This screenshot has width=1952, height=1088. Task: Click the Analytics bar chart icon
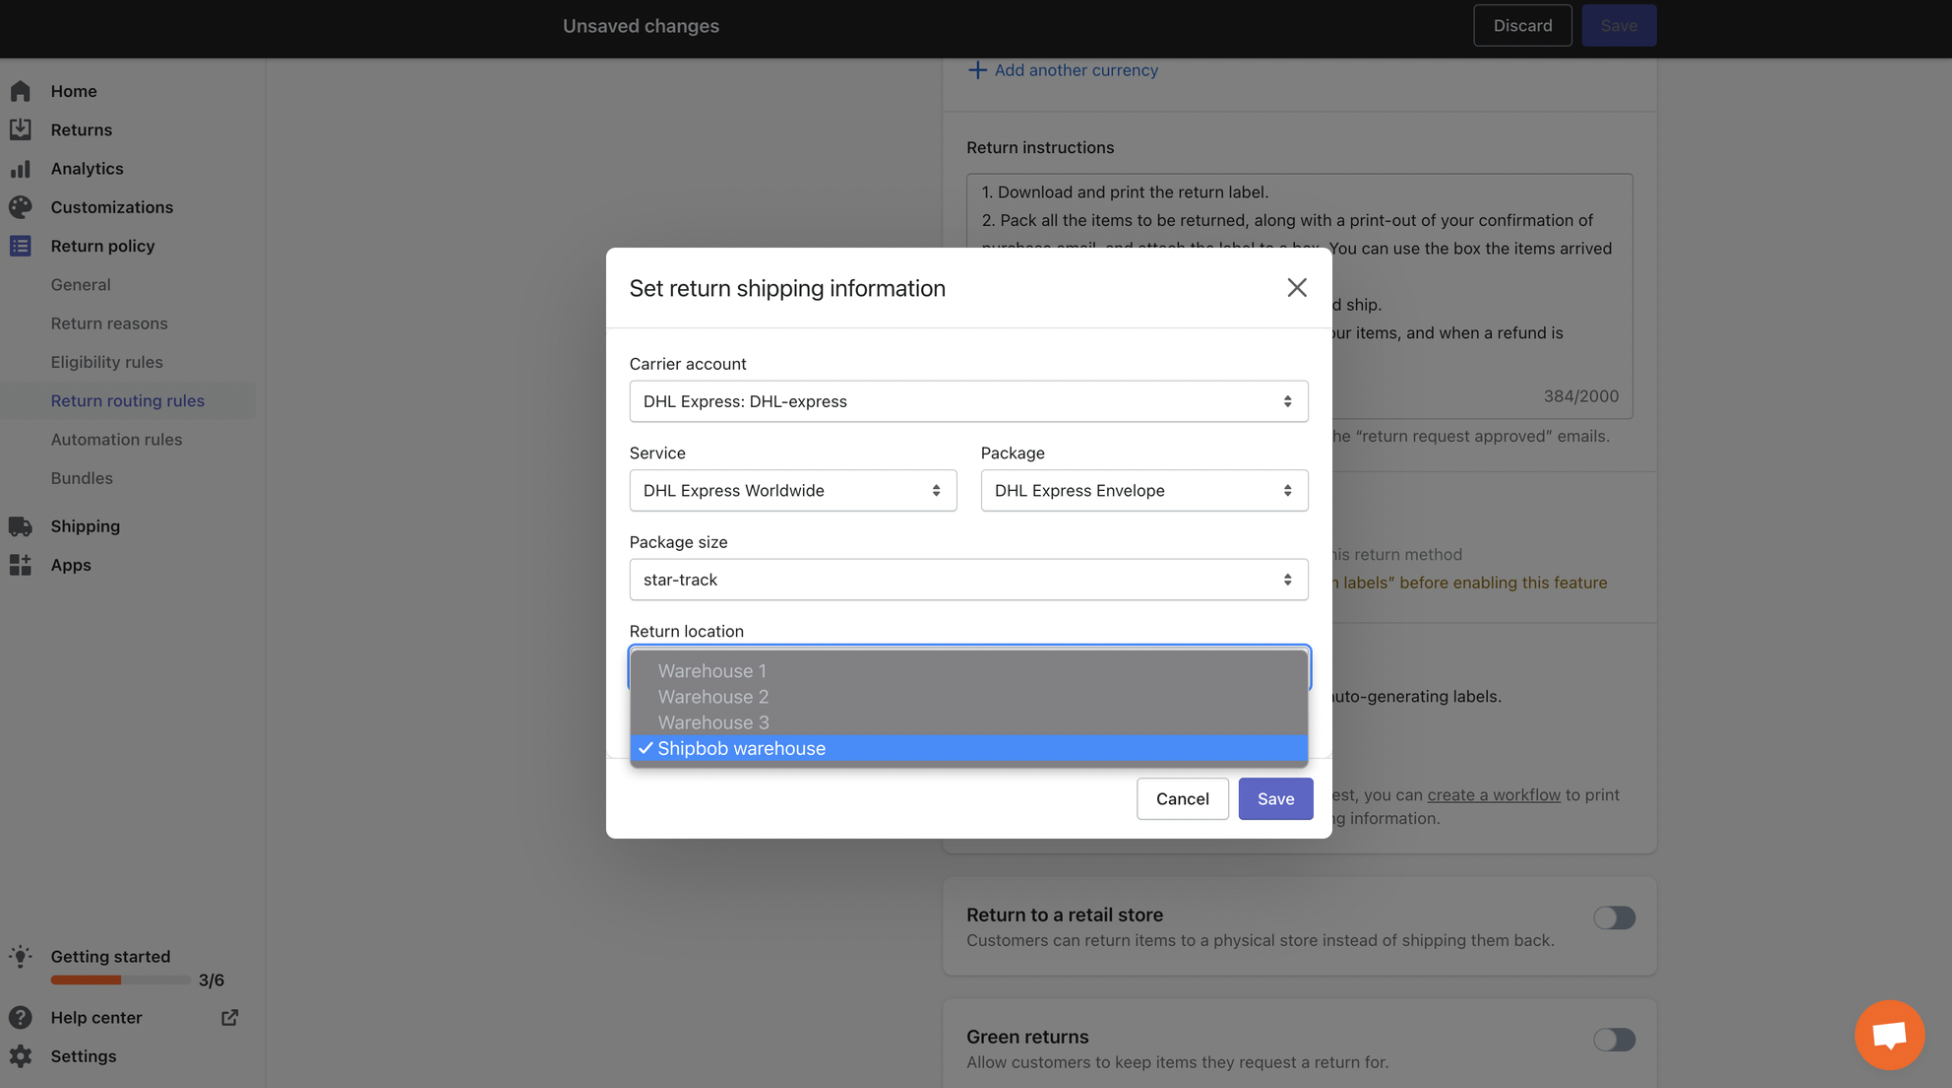click(x=20, y=169)
